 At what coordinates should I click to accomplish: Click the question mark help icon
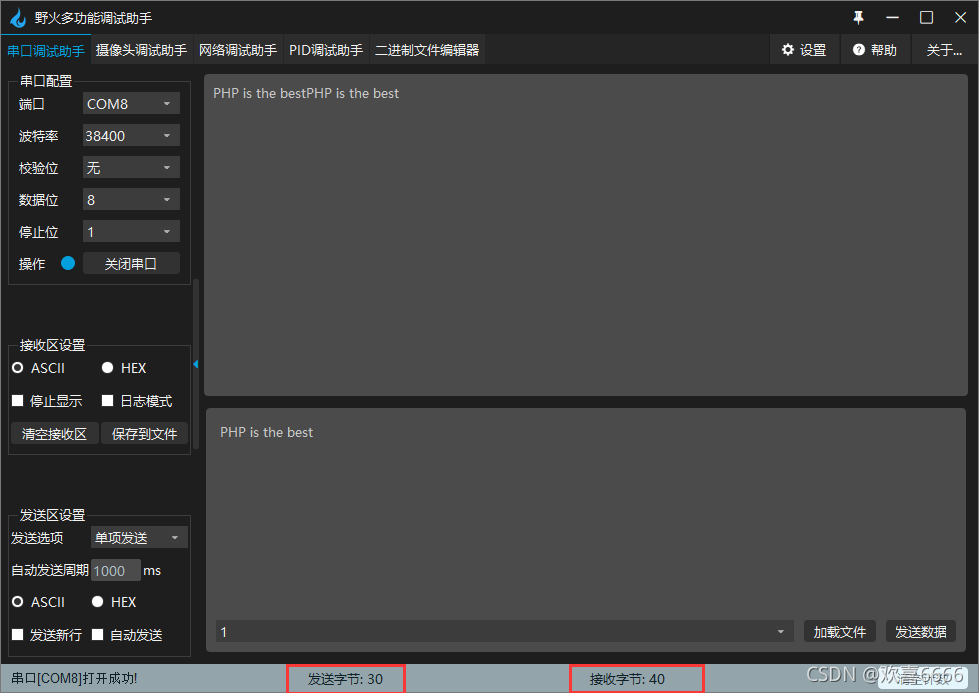(x=858, y=50)
